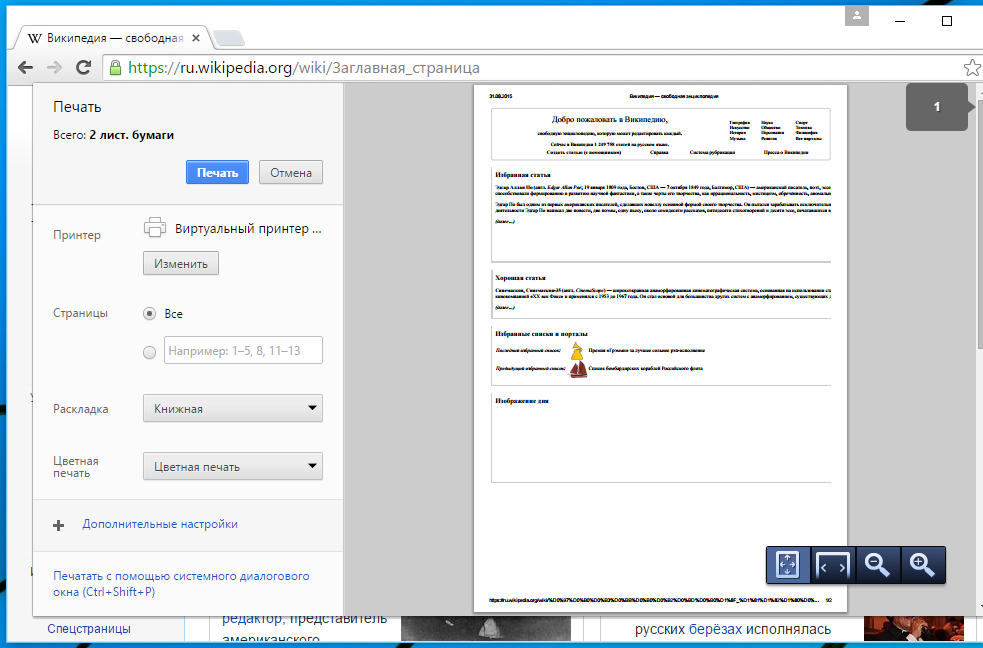Select the Все pages radio button

(x=148, y=313)
